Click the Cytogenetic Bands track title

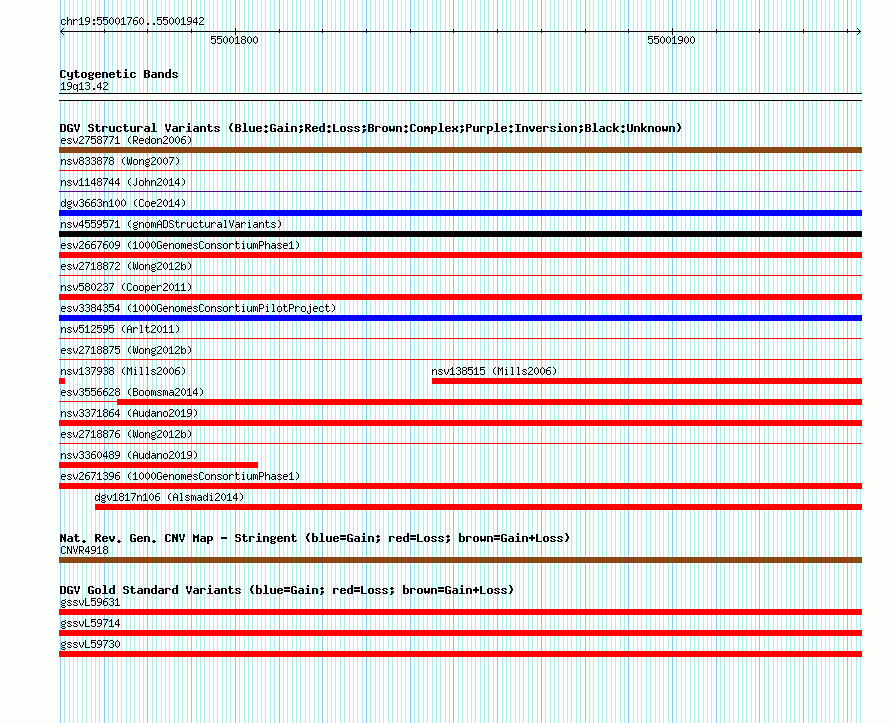119,74
